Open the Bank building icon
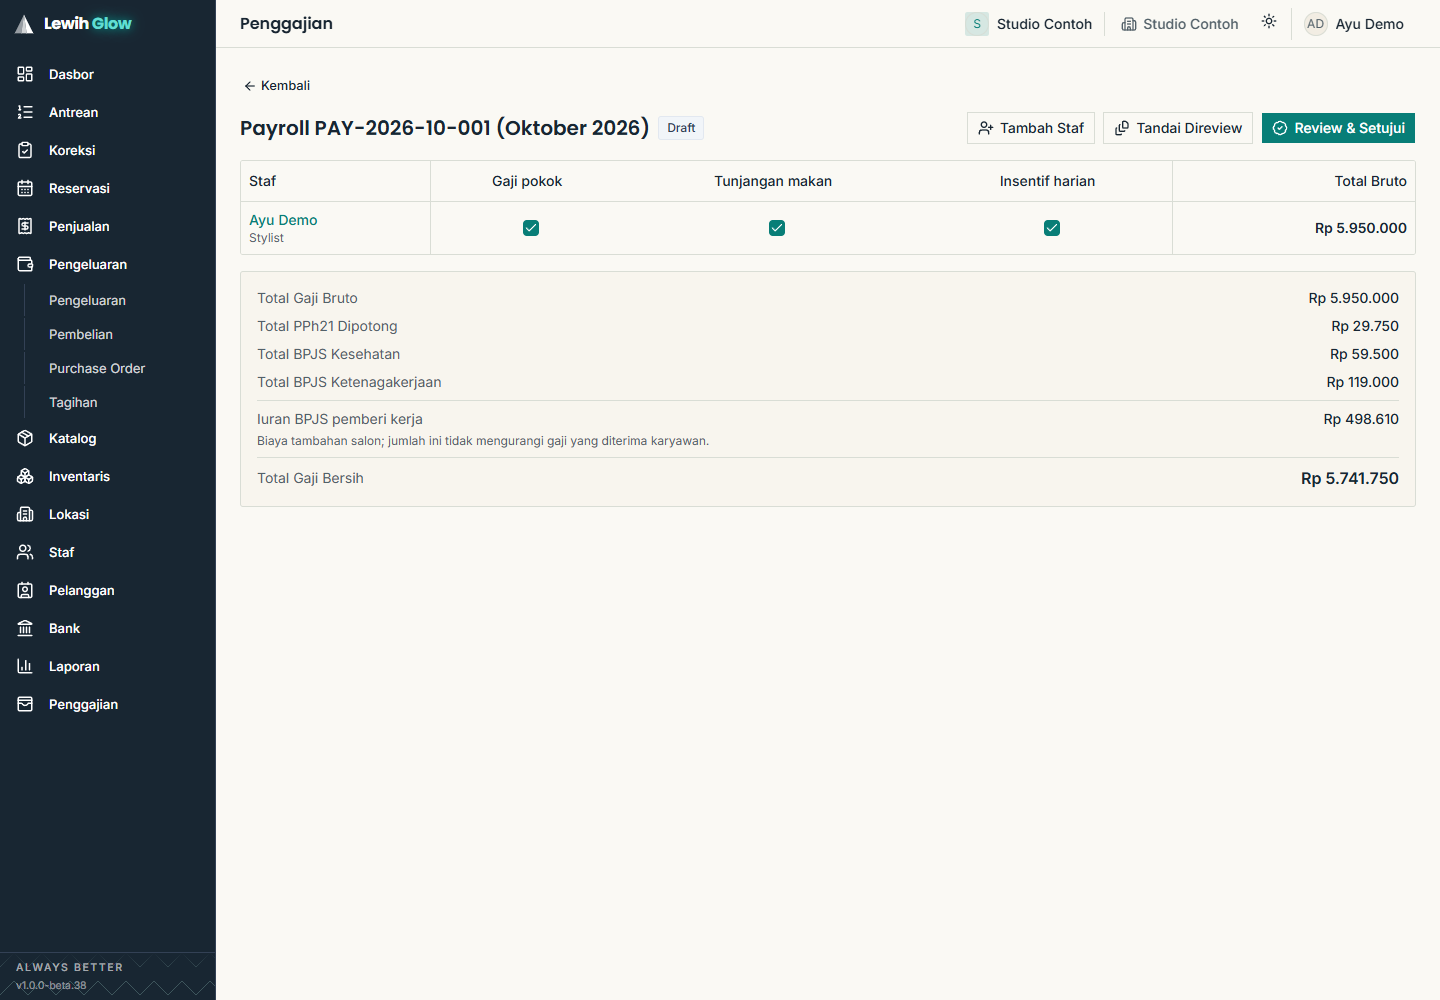The height and width of the screenshot is (1000, 1440). [x=25, y=628]
